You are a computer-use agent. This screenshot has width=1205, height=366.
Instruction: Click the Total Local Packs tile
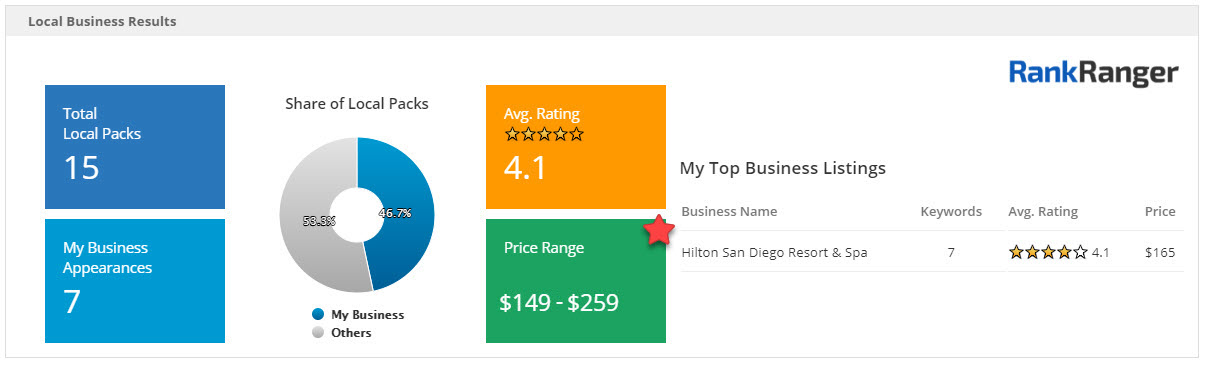coord(135,147)
